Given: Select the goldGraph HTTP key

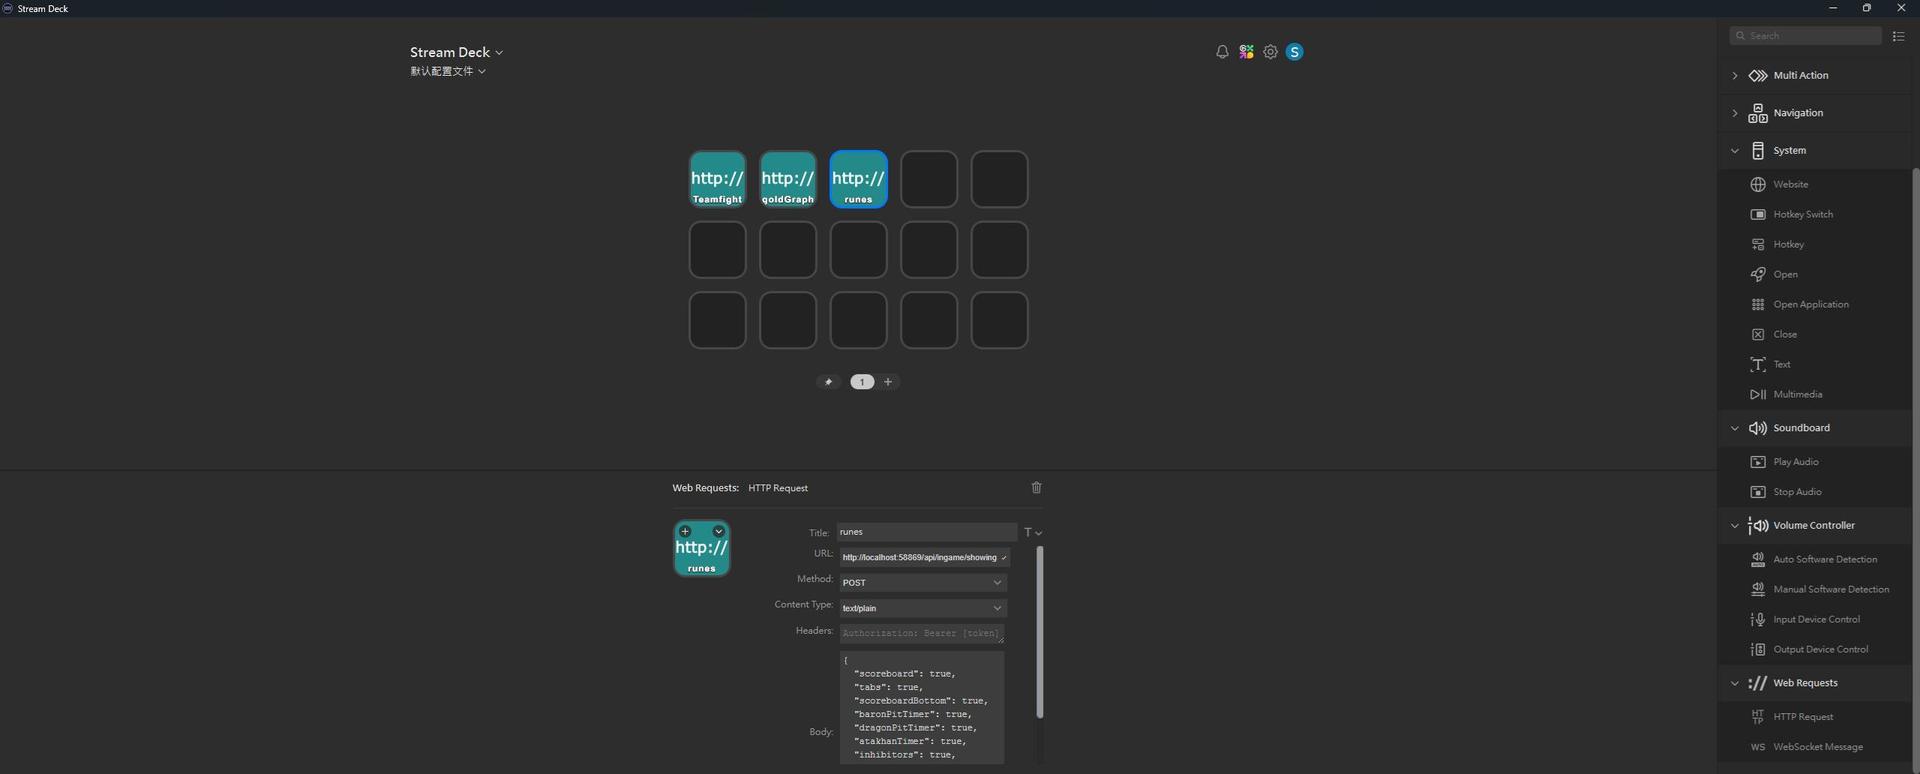Looking at the screenshot, I should click(787, 179).
